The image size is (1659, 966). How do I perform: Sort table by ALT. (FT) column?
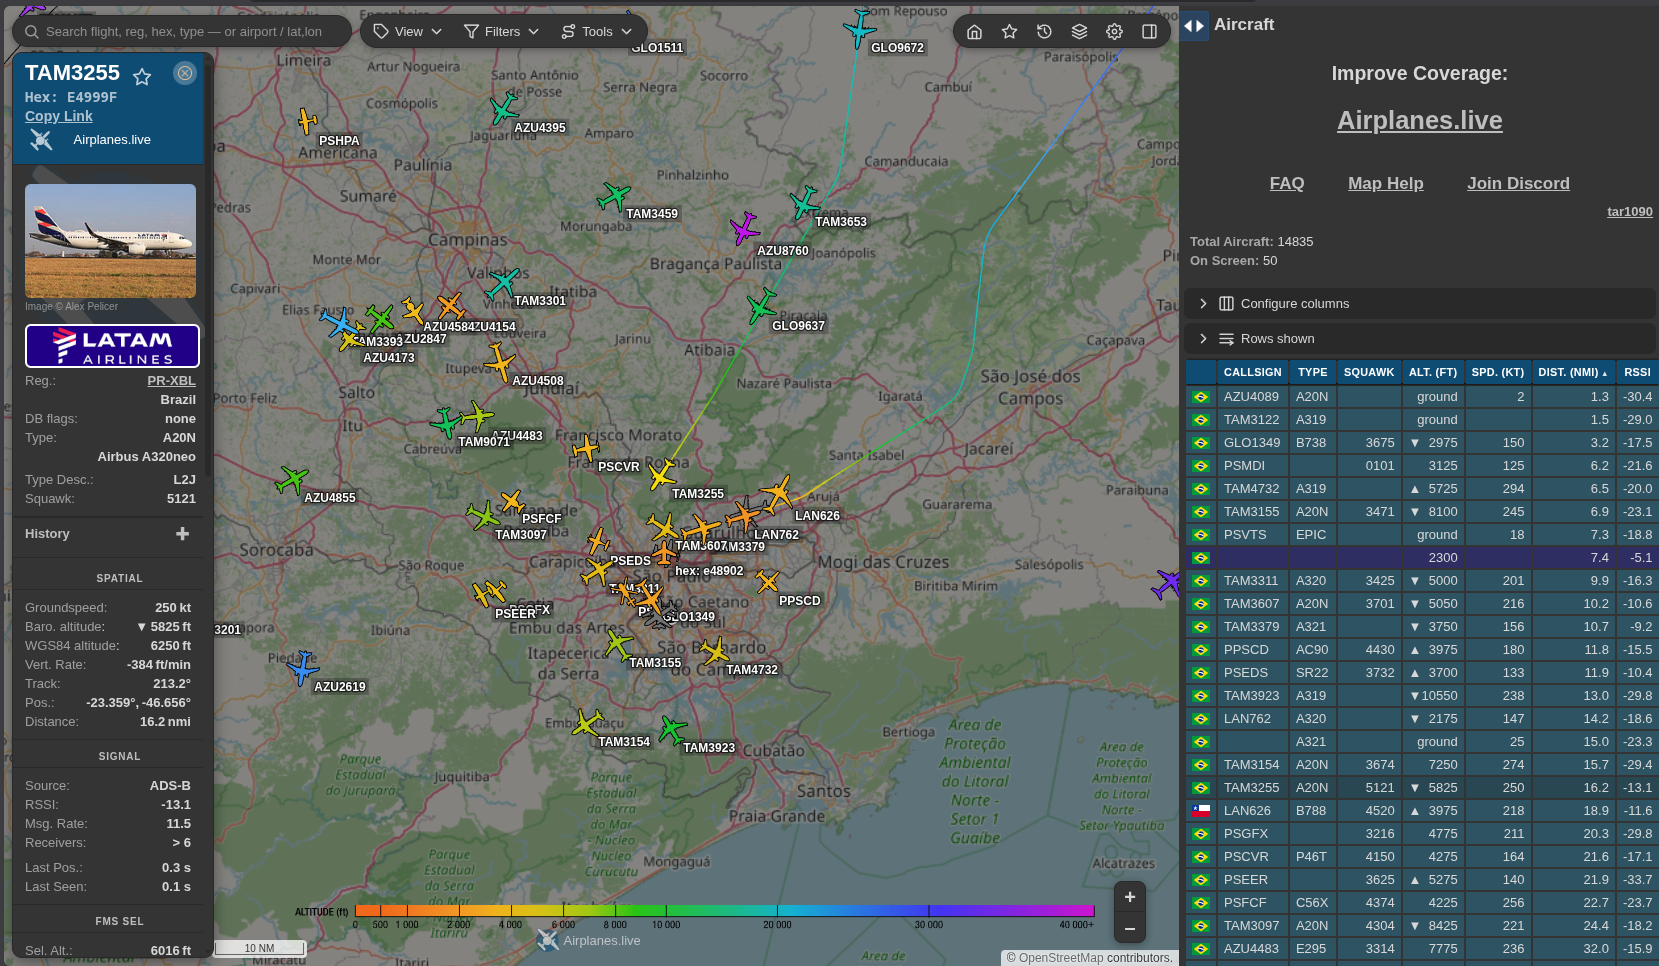click(x=1432, y=372)
